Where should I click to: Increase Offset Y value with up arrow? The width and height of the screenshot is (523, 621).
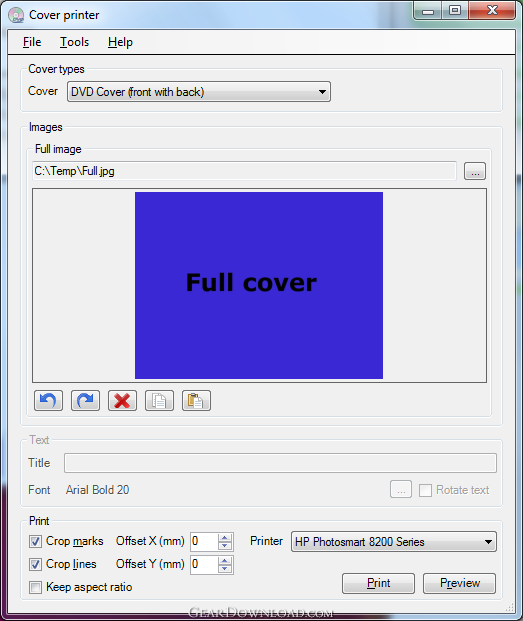[x=225, y=560]
